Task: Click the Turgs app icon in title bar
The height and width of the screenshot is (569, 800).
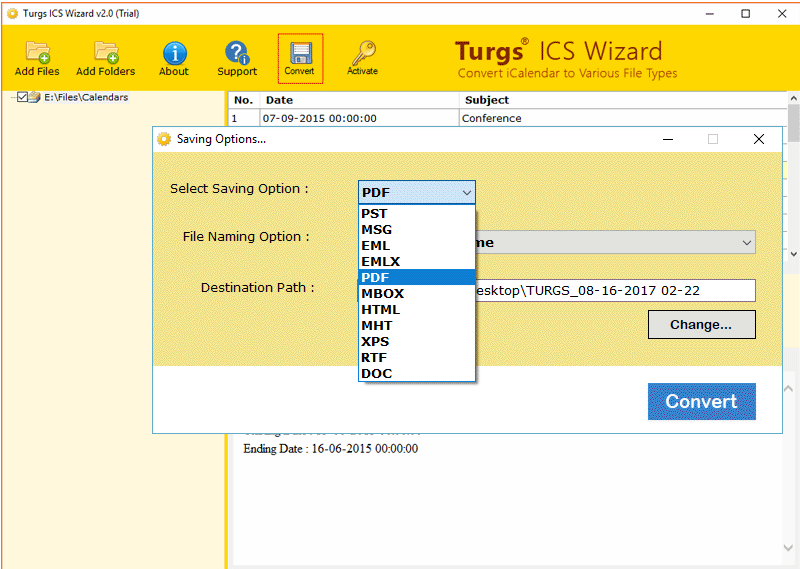Action: (12, 14)
